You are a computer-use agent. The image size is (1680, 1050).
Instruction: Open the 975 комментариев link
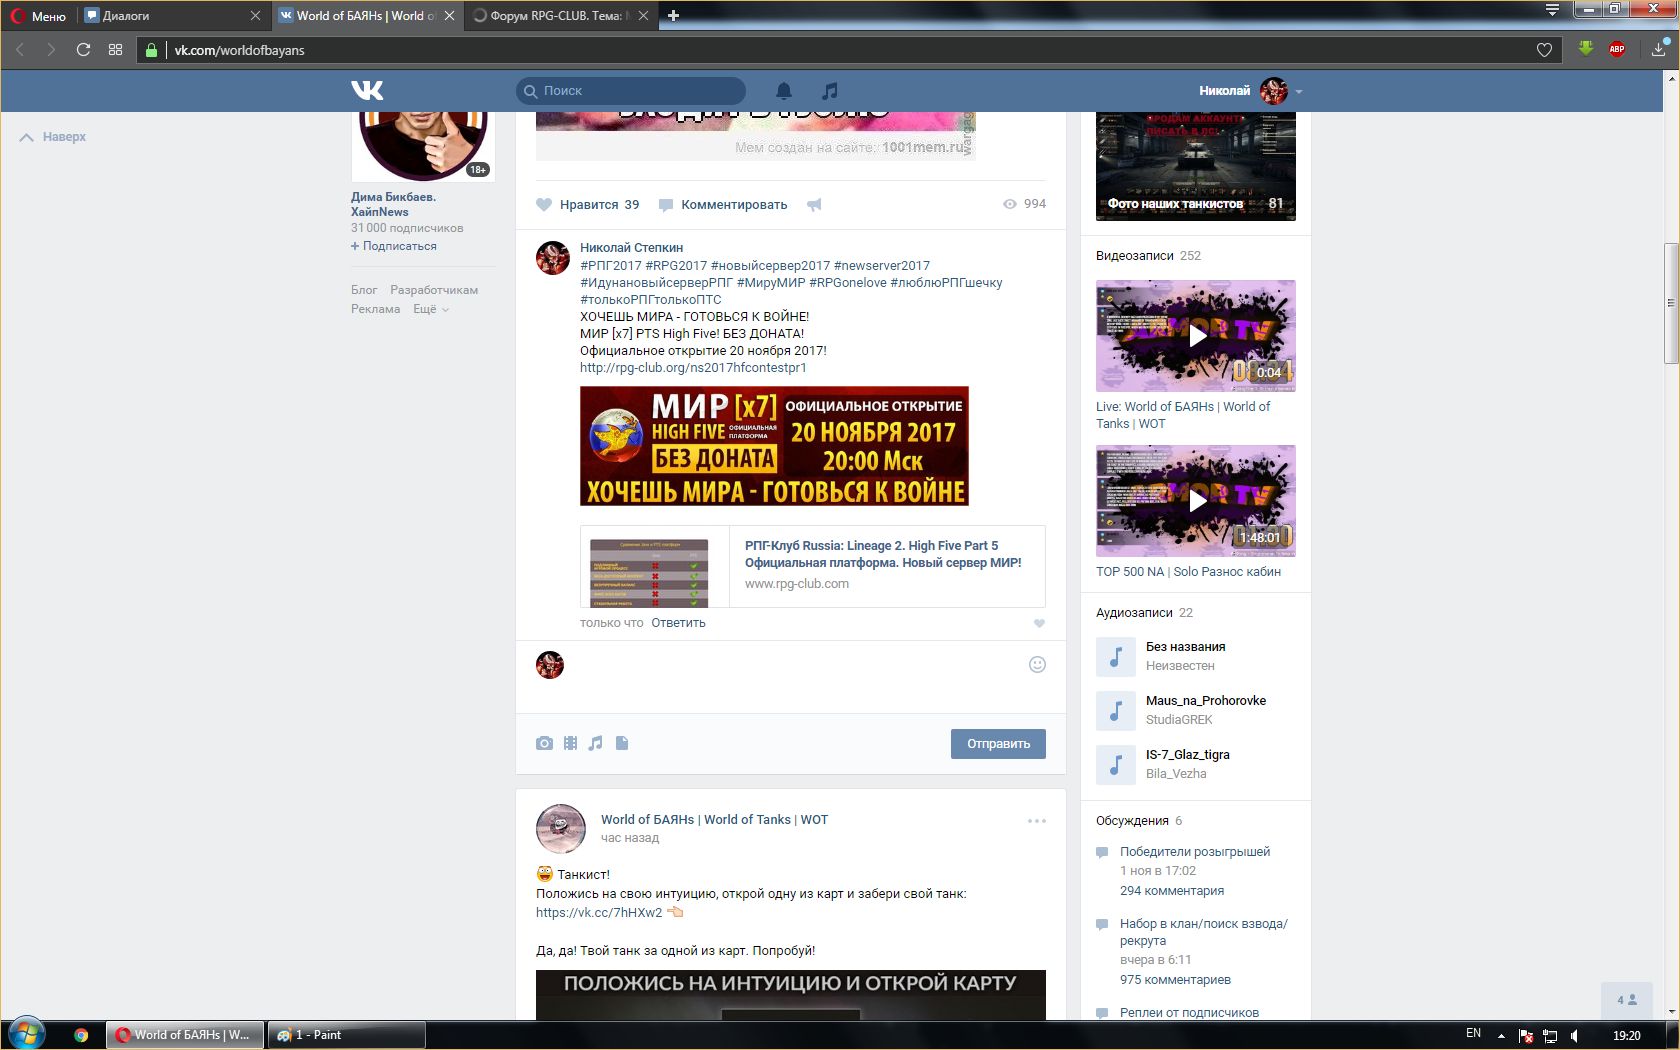point(1175,980)
